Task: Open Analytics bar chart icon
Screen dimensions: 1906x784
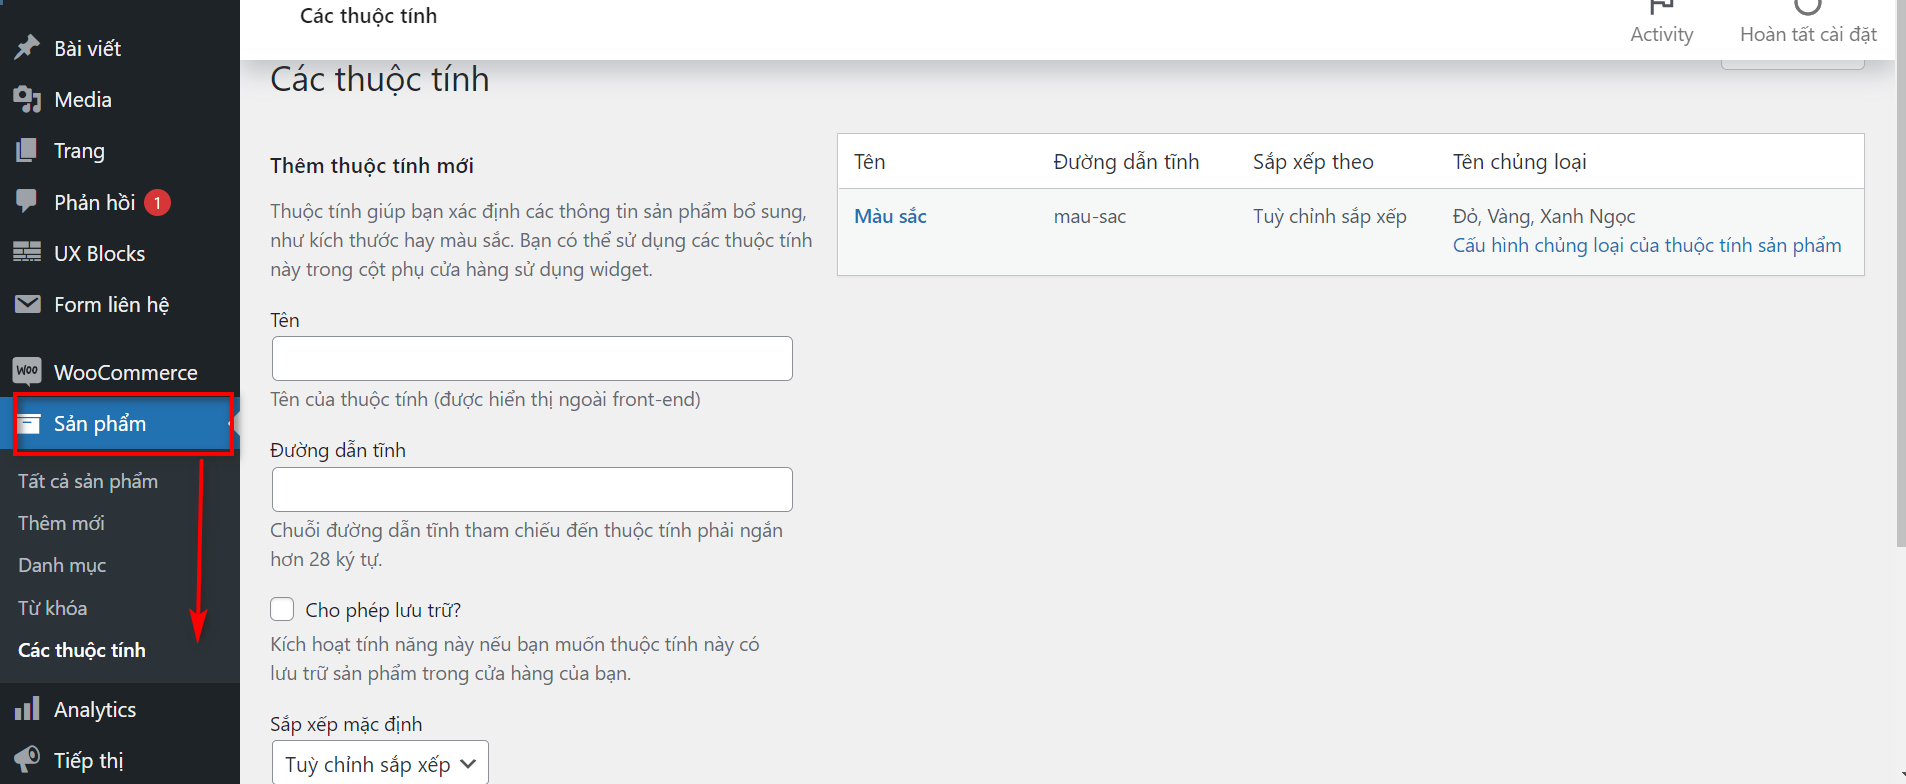Action: tap(27, 709)
